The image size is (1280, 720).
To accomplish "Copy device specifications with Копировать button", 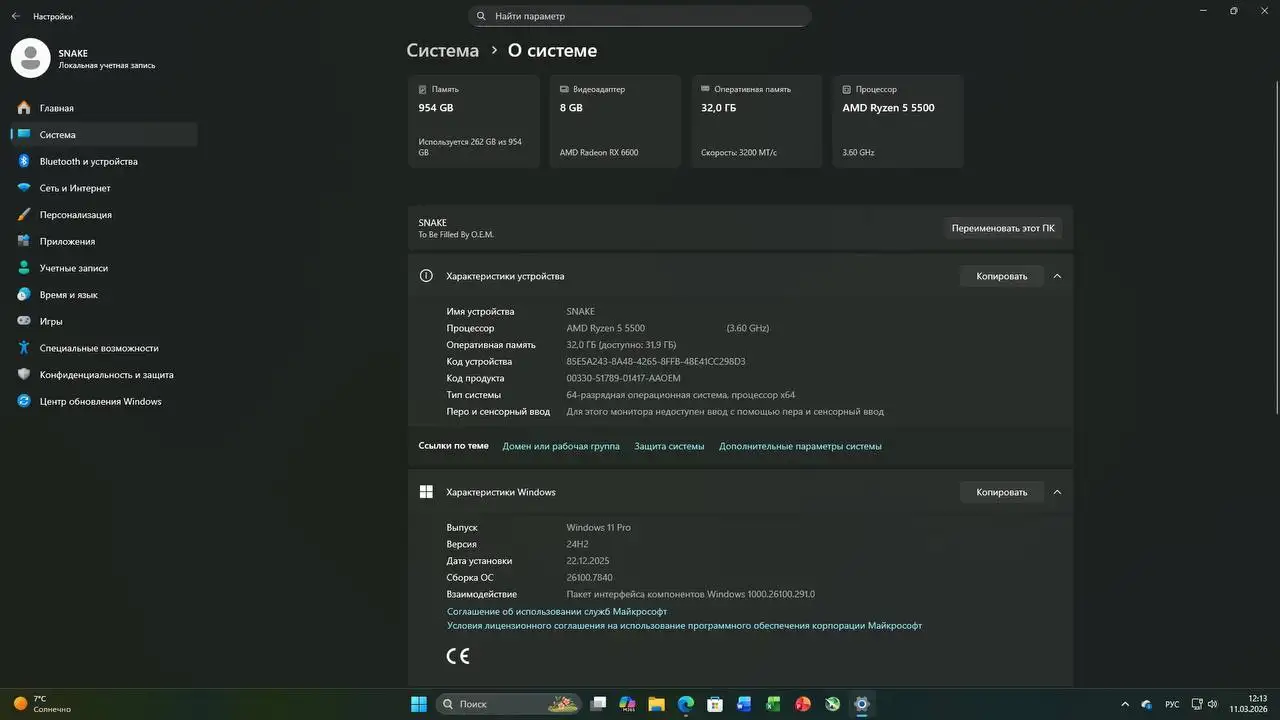I will (1001, 276).
